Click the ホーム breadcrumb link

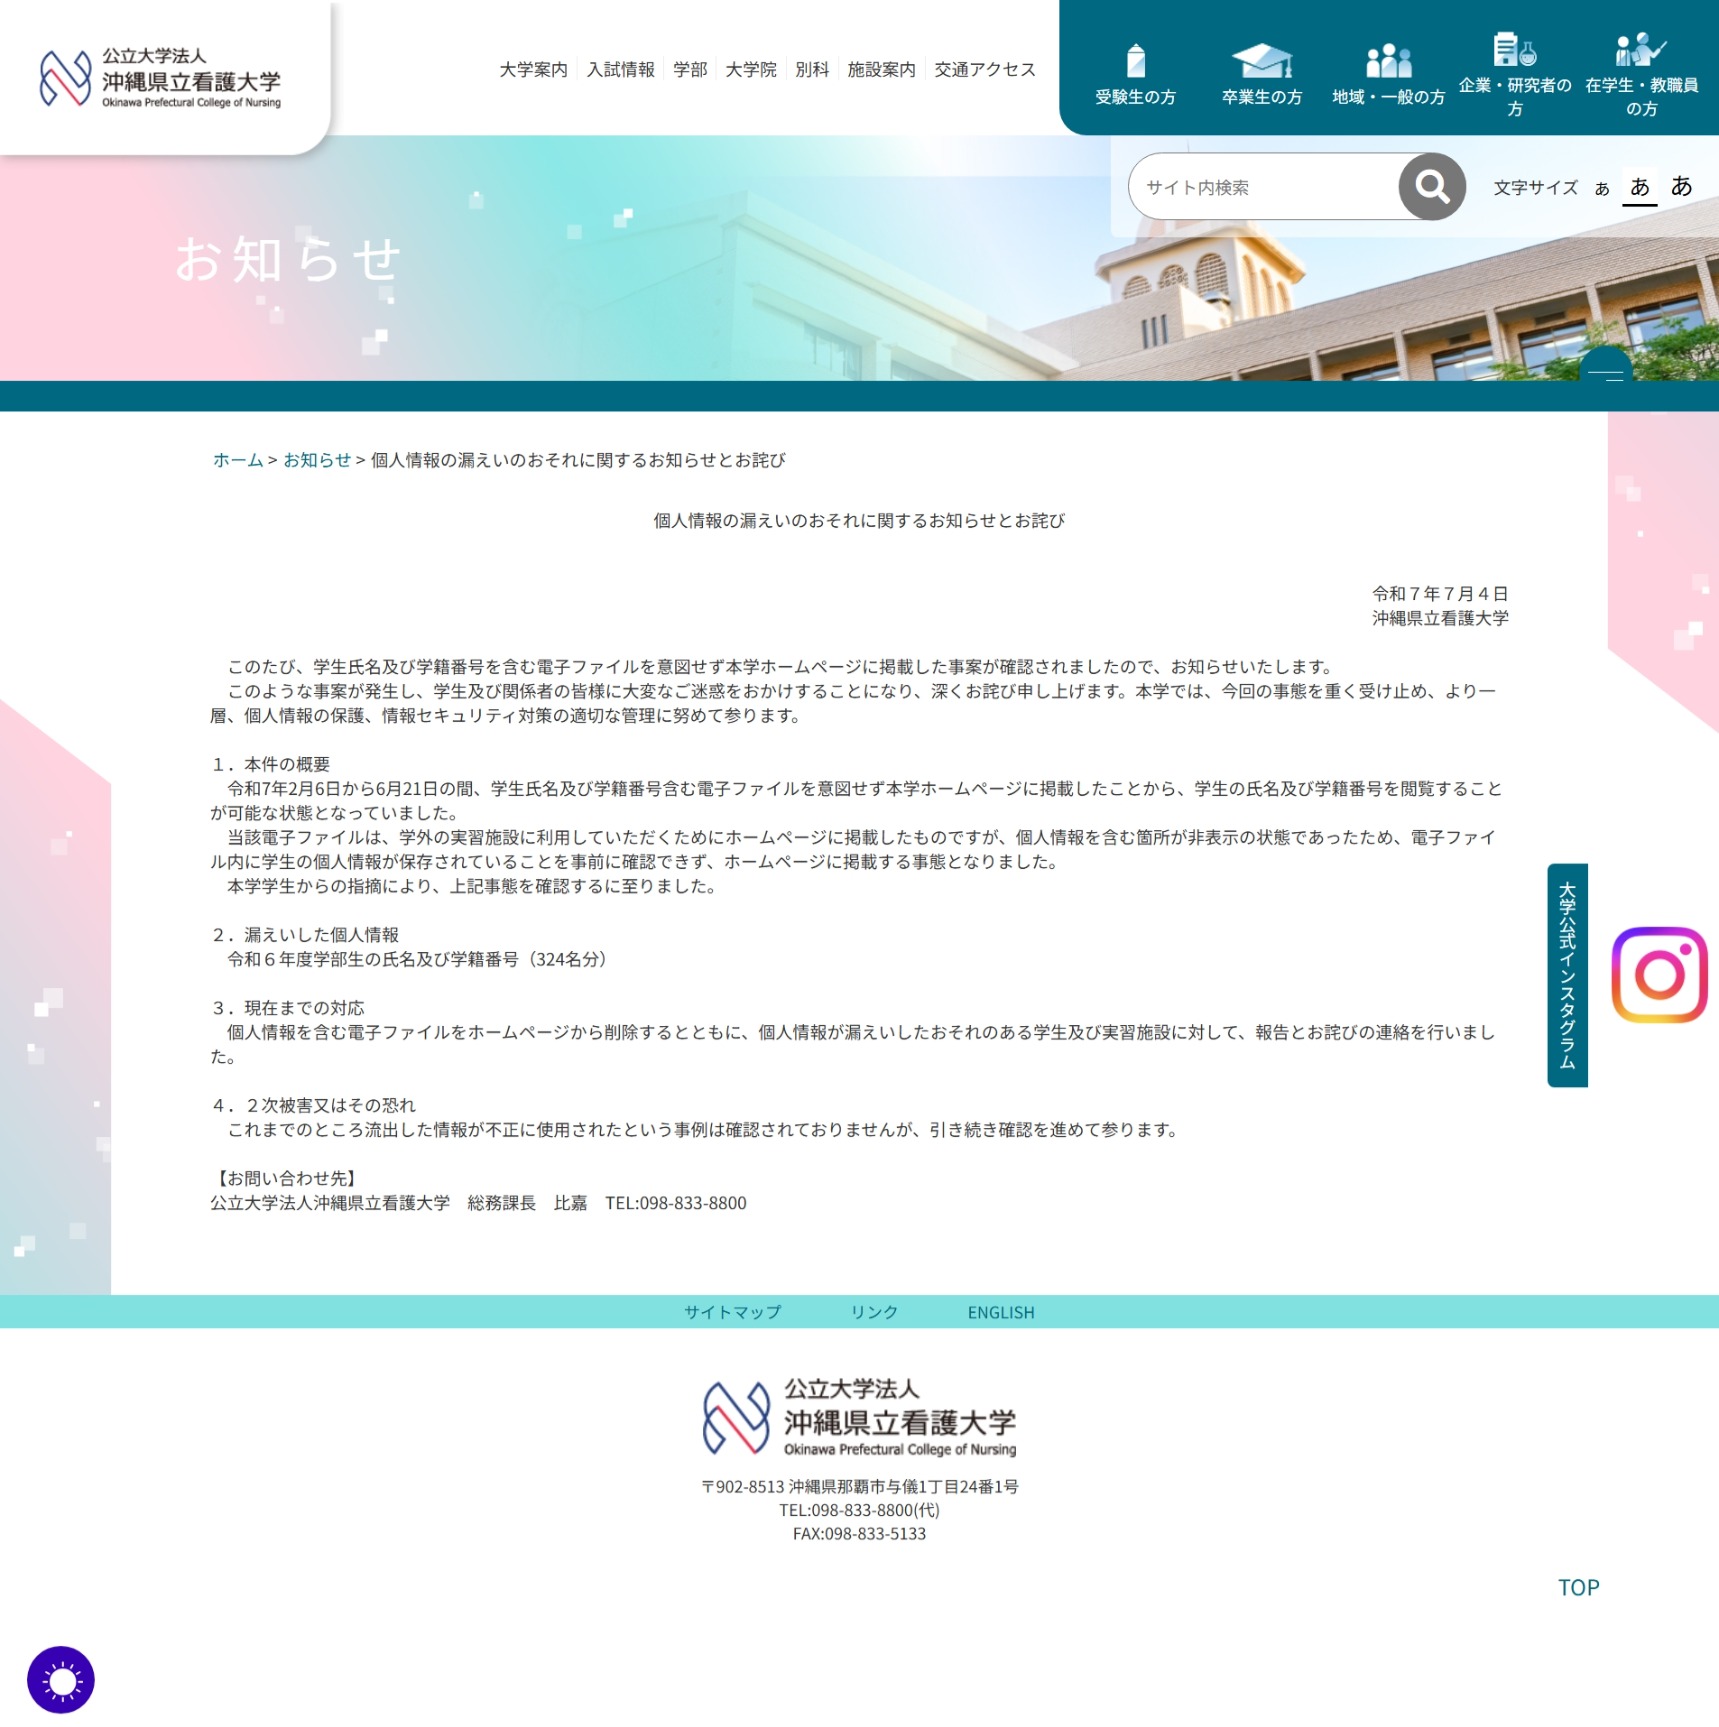click(238, 460)
